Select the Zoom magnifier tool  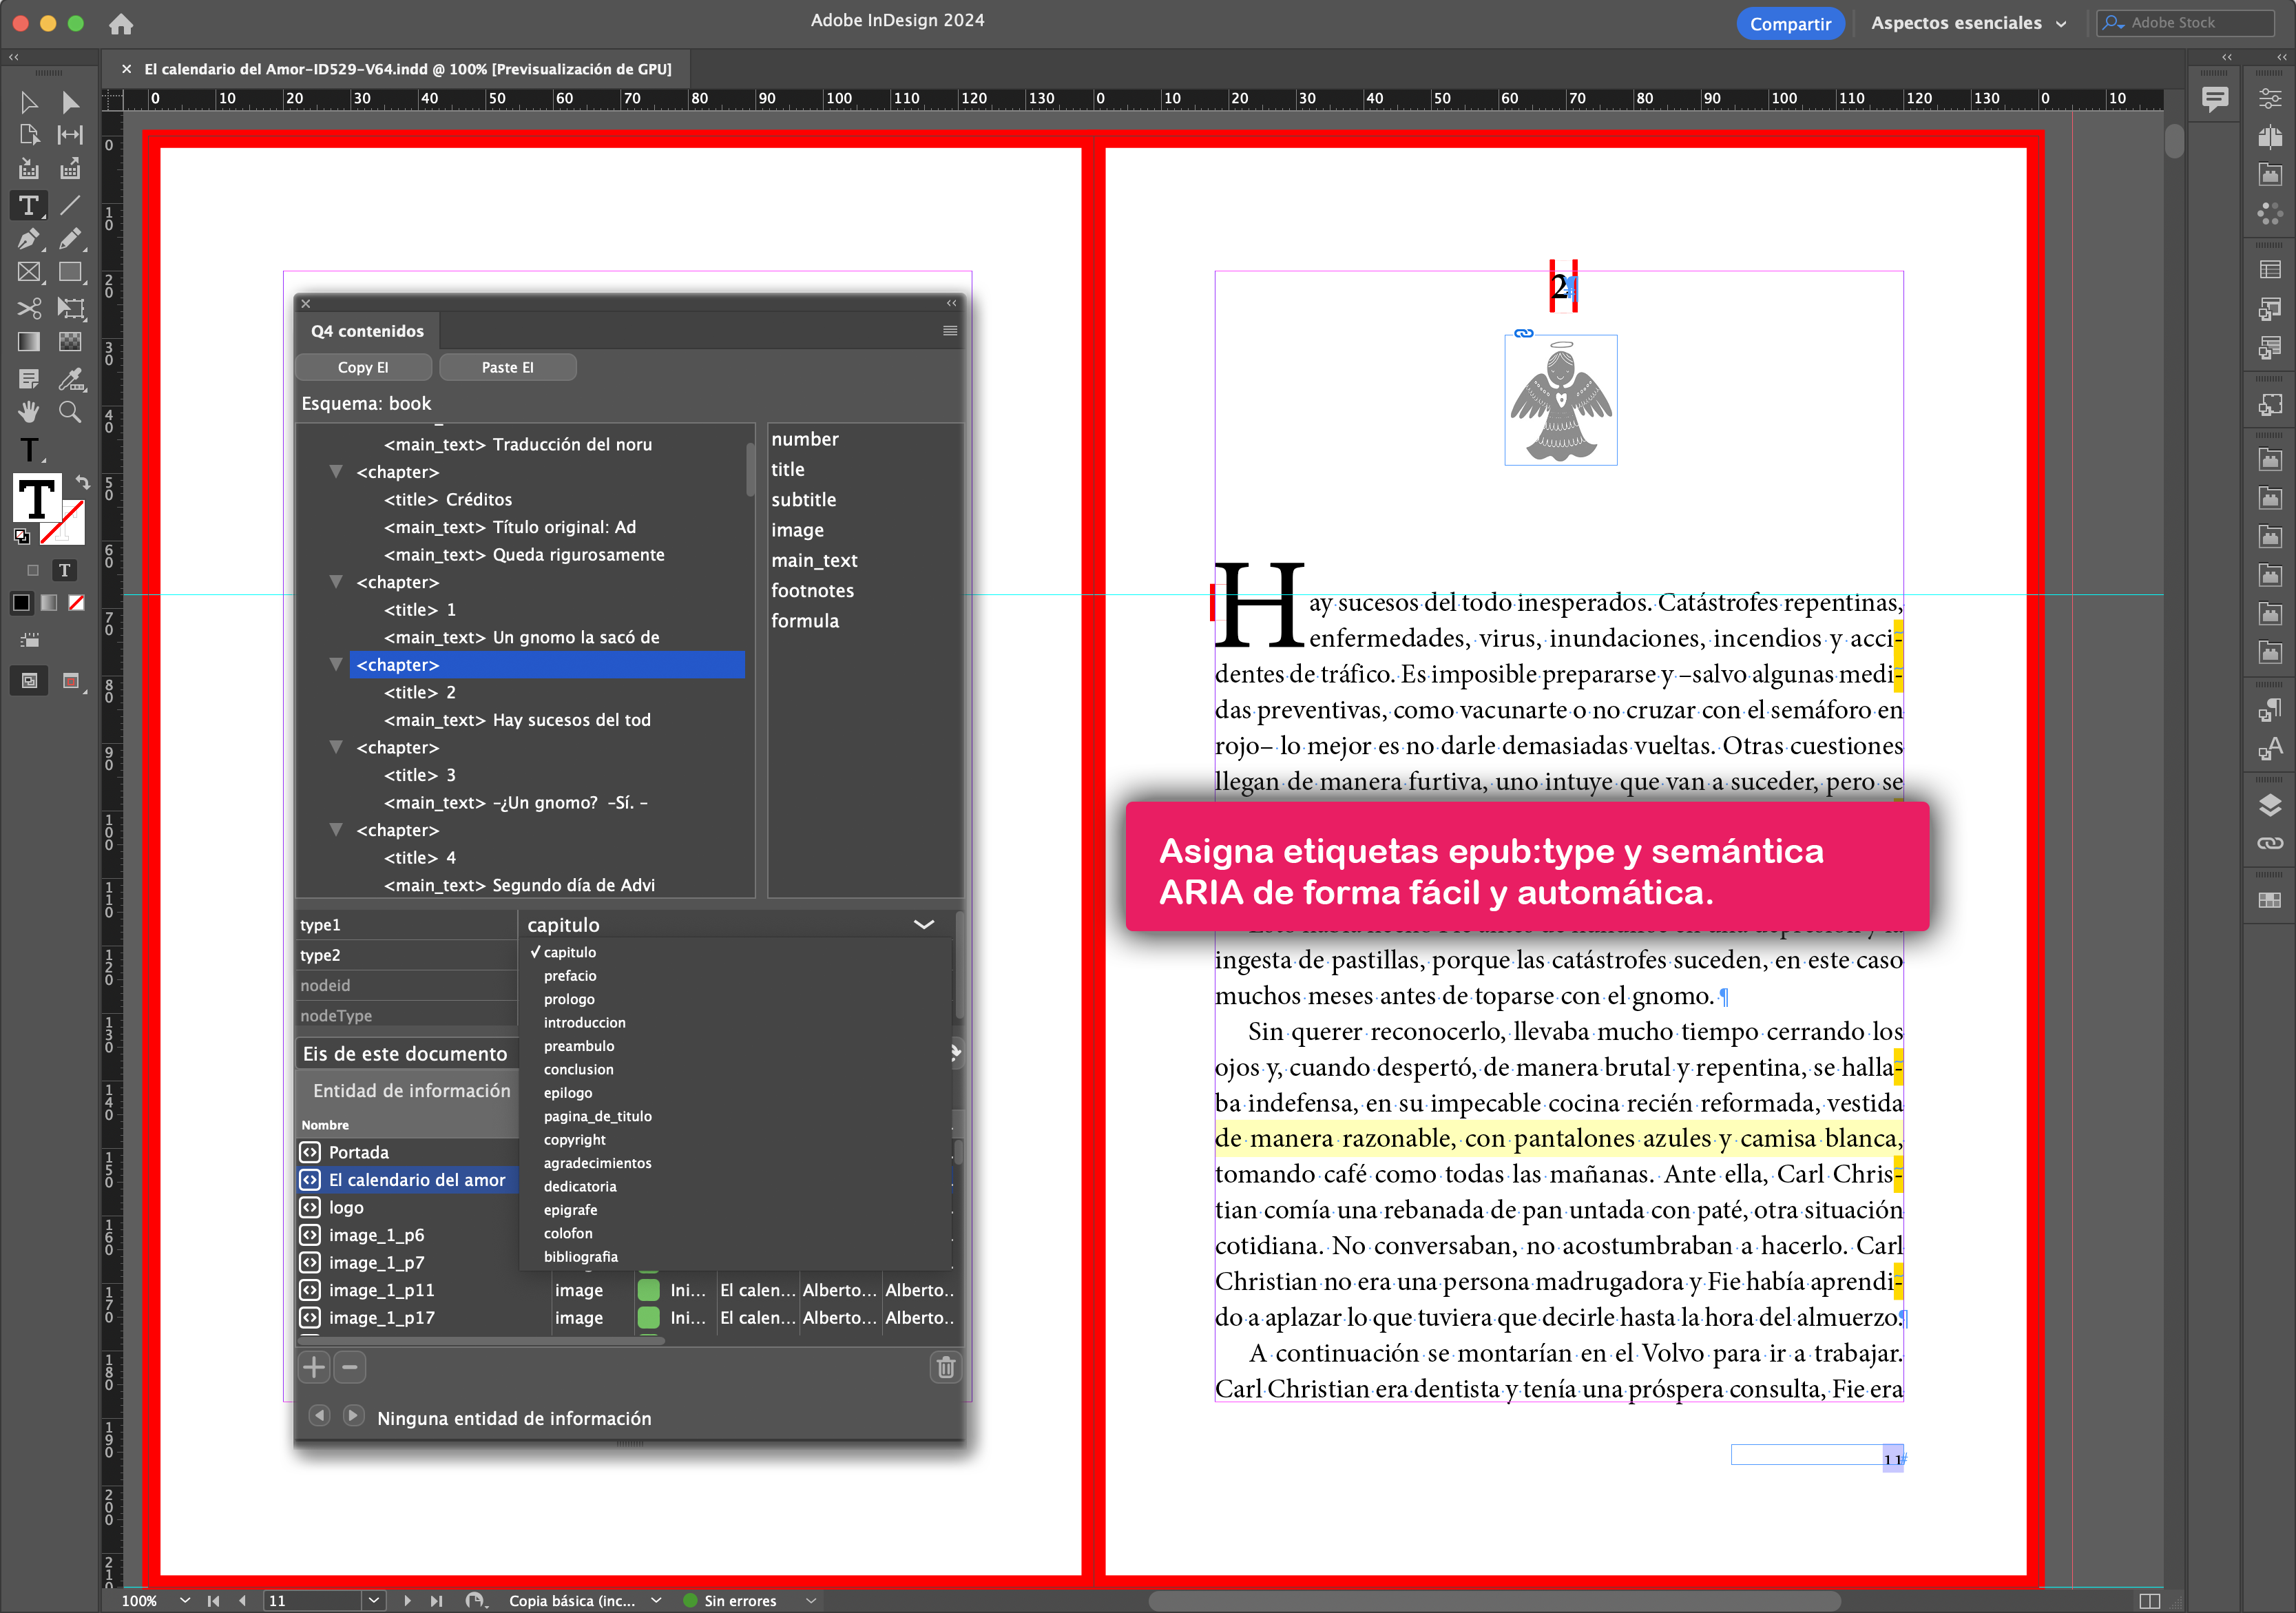point(70,412)
